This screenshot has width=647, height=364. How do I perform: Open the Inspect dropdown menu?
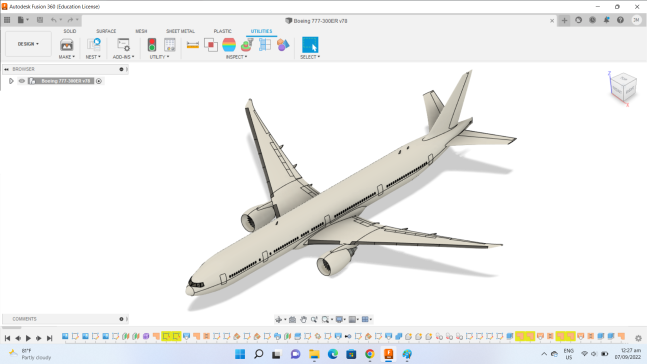pyautogui.click(x=236, y=57)
